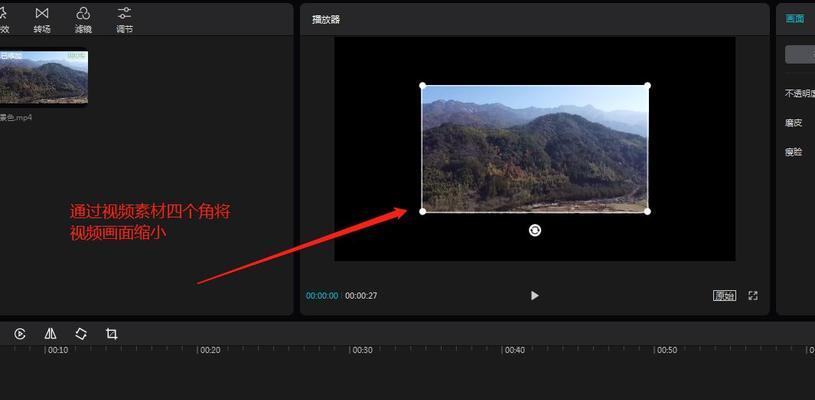Image resolution: width=815 pixels, height=400 pixels.
Task: Click the top-left corner handle of the video frame
Action: click(x=423, y=85)
